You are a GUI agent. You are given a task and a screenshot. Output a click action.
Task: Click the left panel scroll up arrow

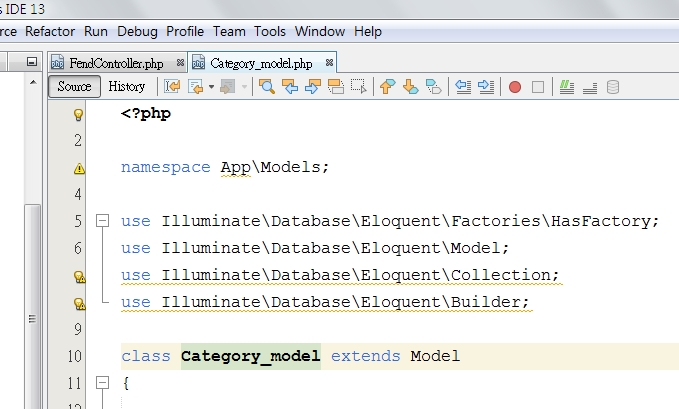33,82
